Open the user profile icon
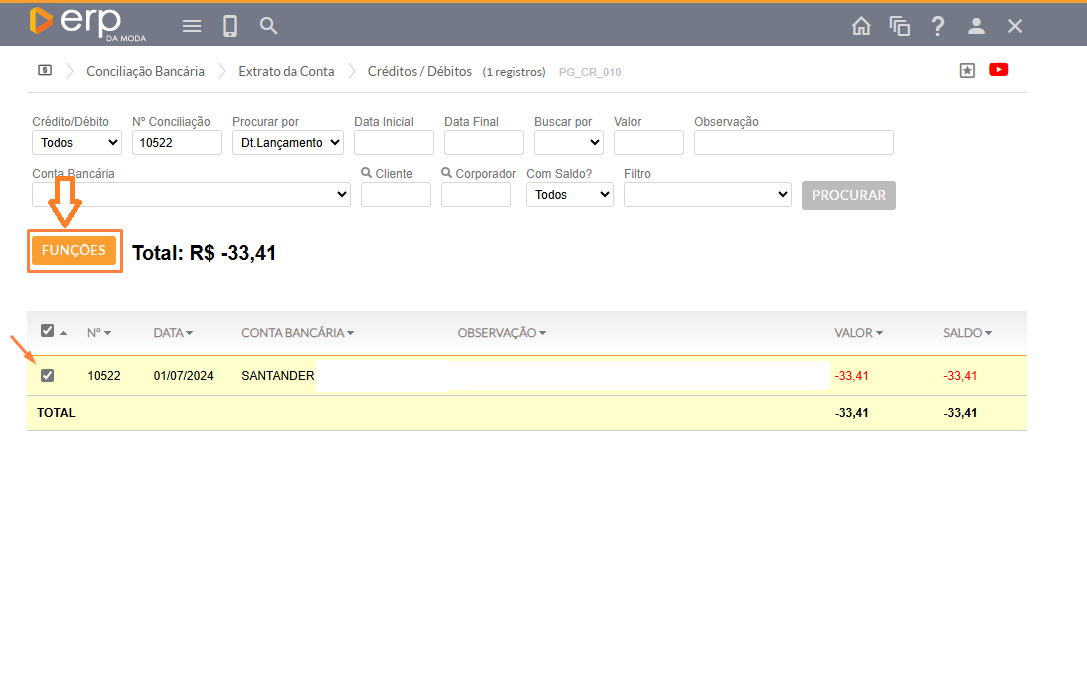The height and width of the screenshot is (678, 1087). pos(976,26)
